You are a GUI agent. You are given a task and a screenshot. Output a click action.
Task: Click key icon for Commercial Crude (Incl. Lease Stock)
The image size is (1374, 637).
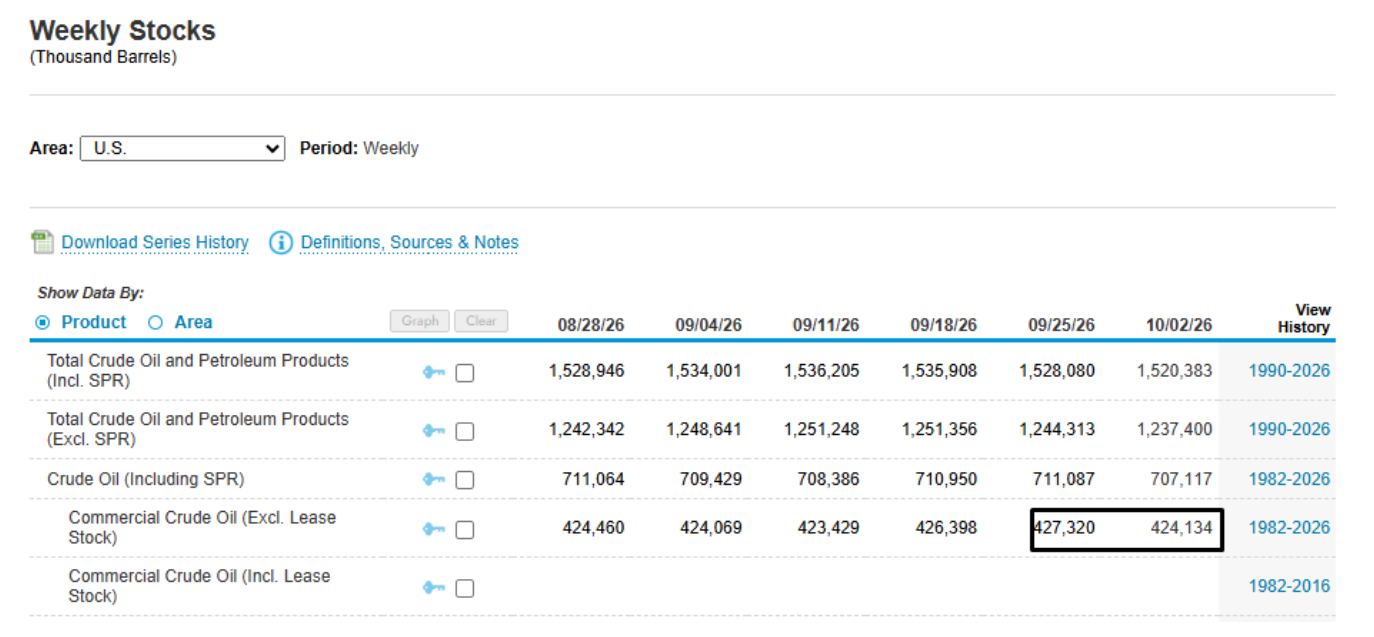pos(434,588)
